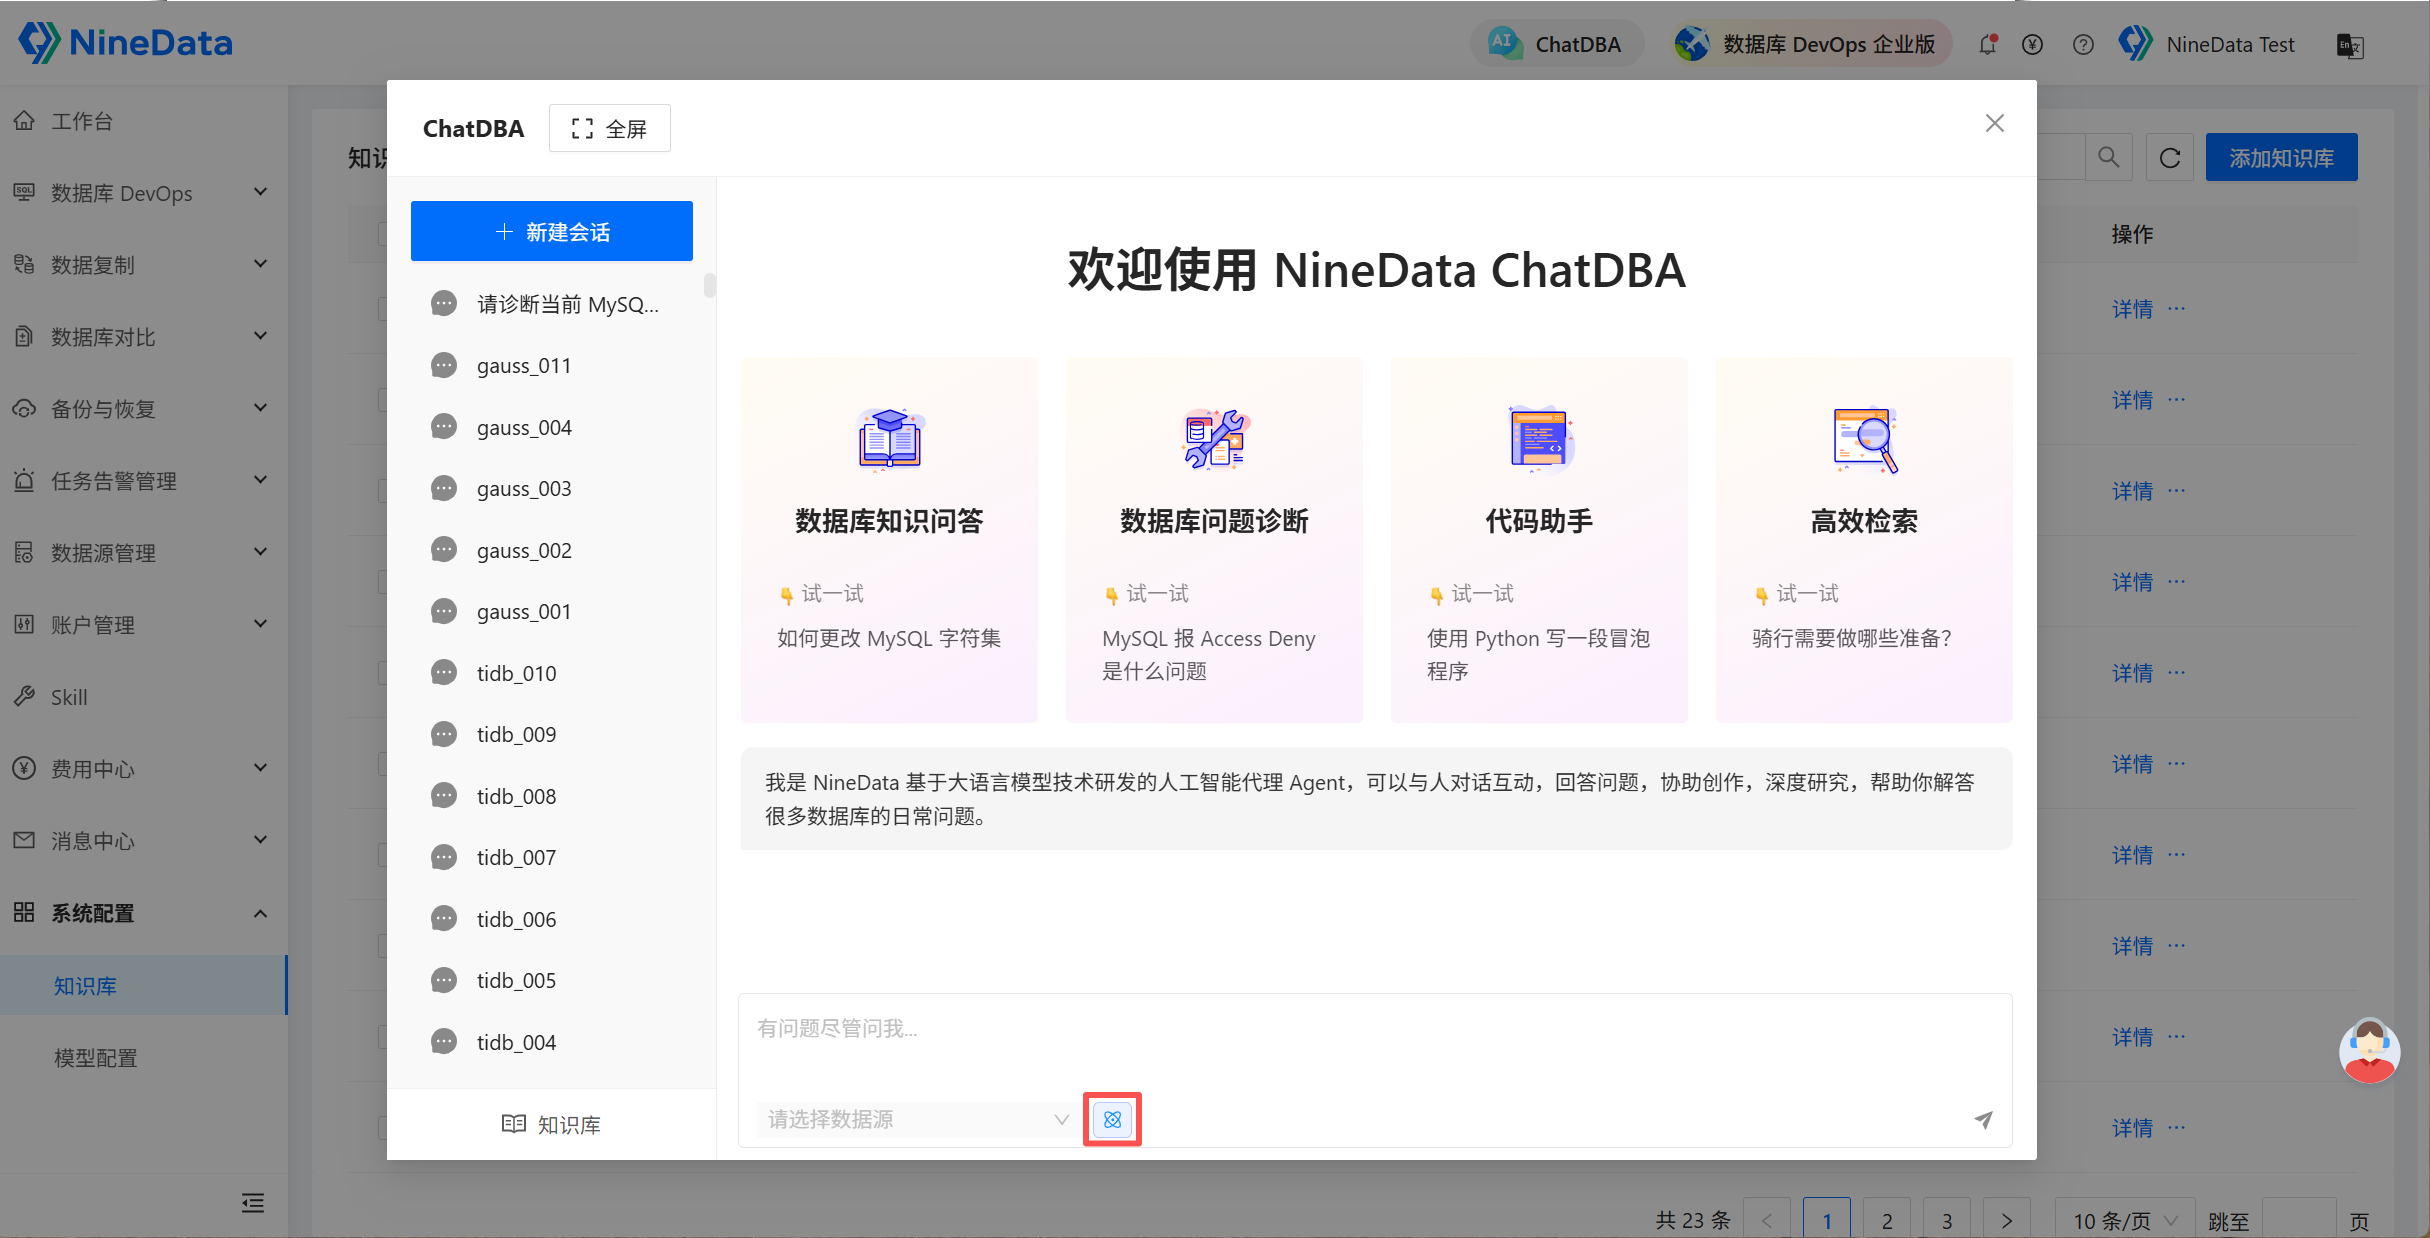Viewport: 2430px width, 1238px height.
Task: Click the 高效检索 magnifier icon
Action: click(1865, 439)
